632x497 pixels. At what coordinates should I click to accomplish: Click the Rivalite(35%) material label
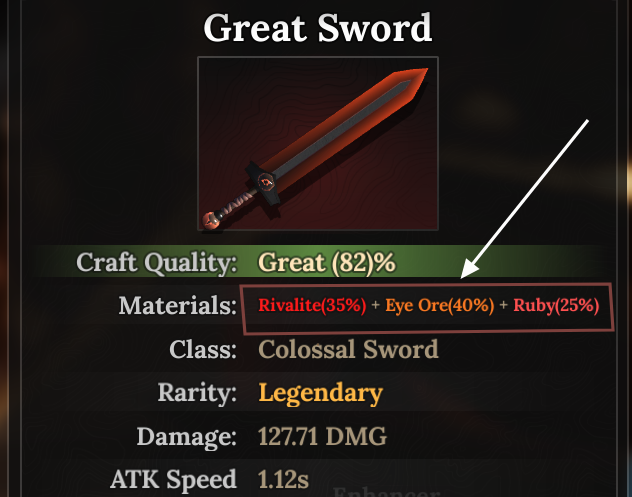click(x=312, y=305)
